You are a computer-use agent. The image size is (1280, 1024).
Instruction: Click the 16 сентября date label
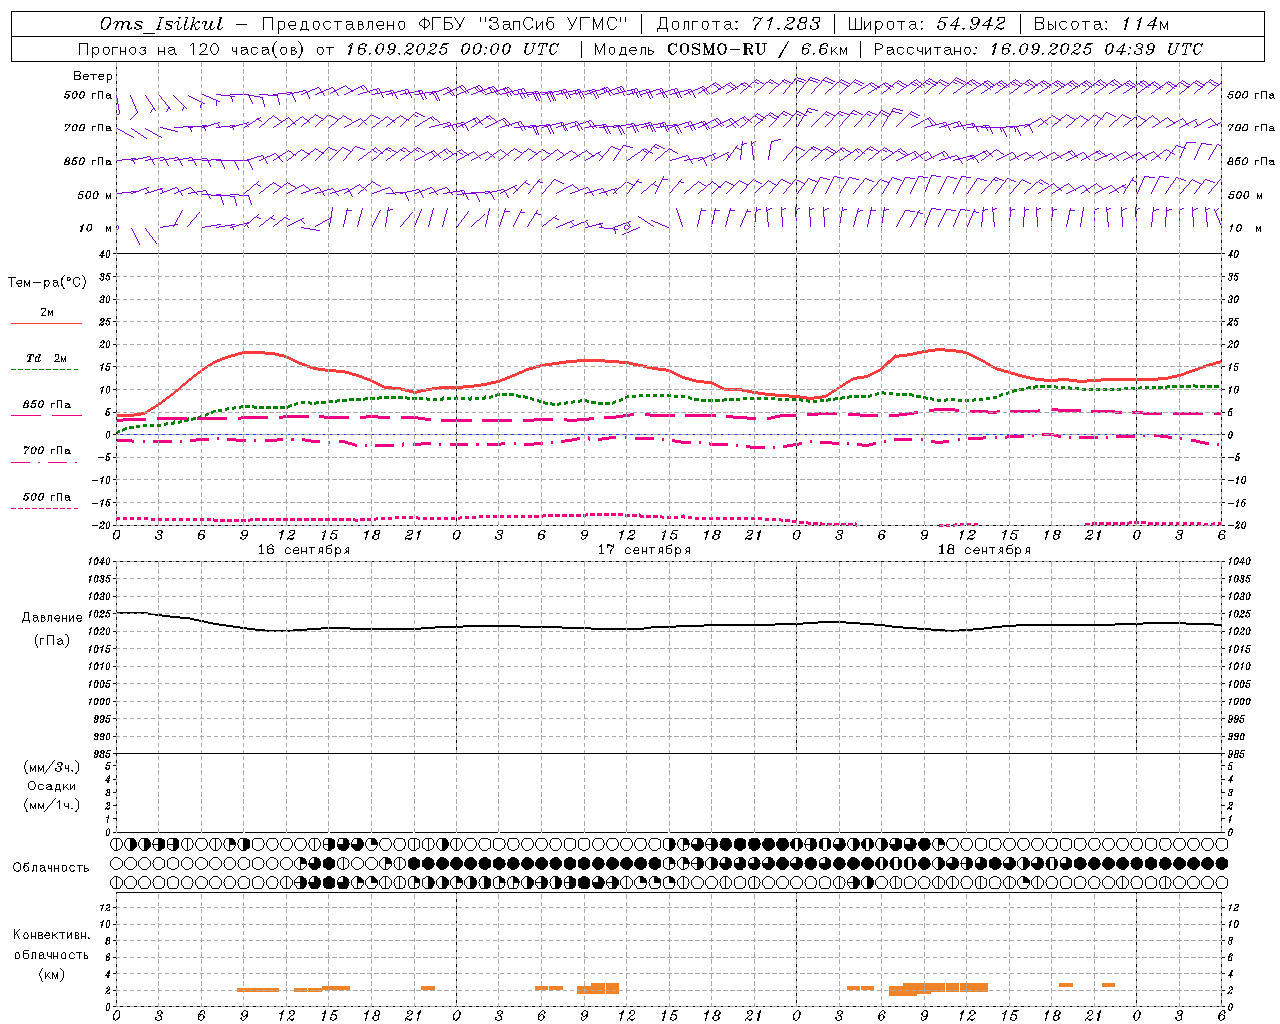[x=304, y=550]
